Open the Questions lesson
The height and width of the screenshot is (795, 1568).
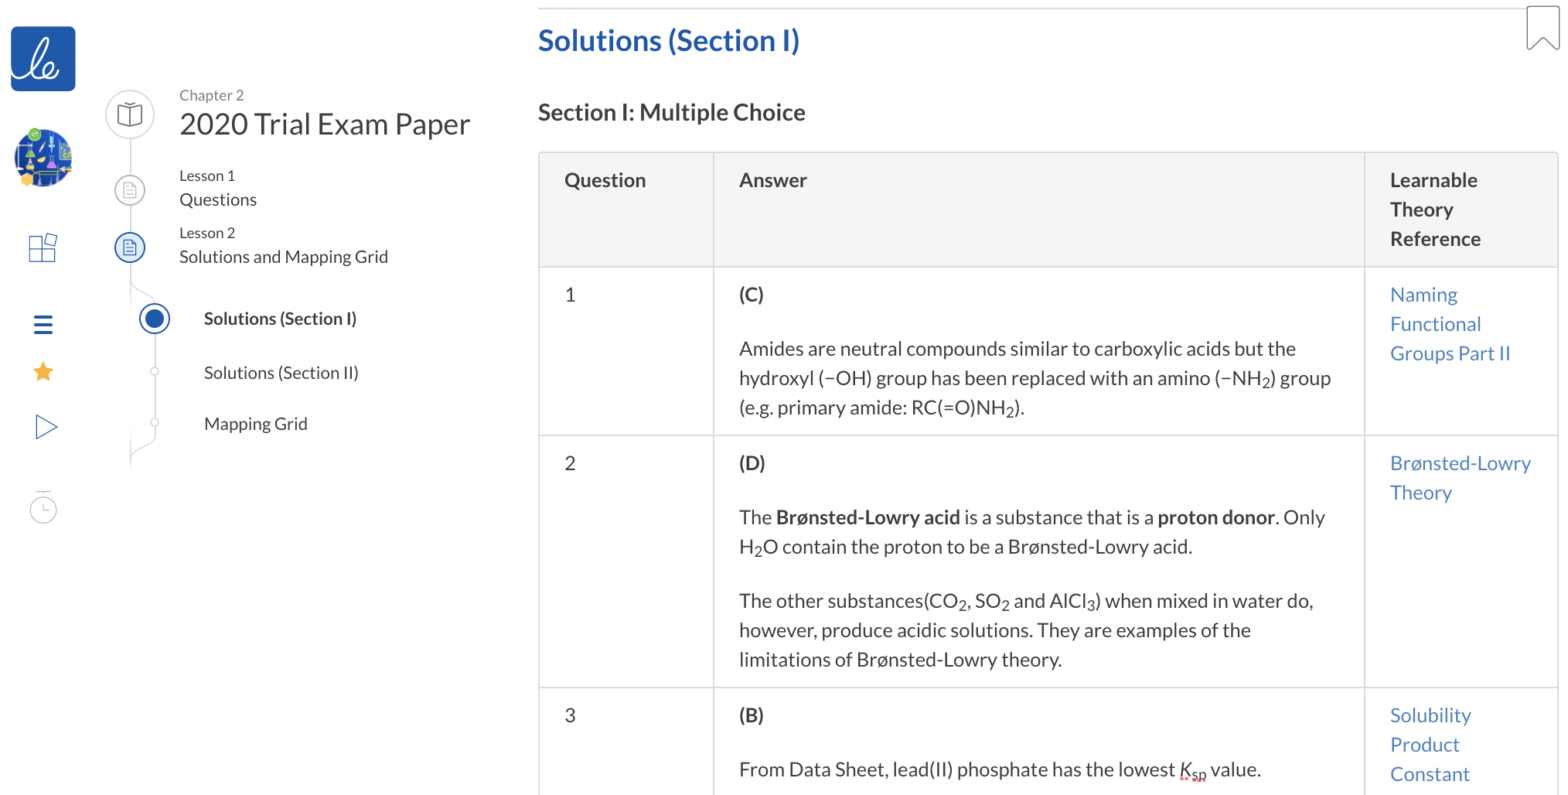[218, 199]
